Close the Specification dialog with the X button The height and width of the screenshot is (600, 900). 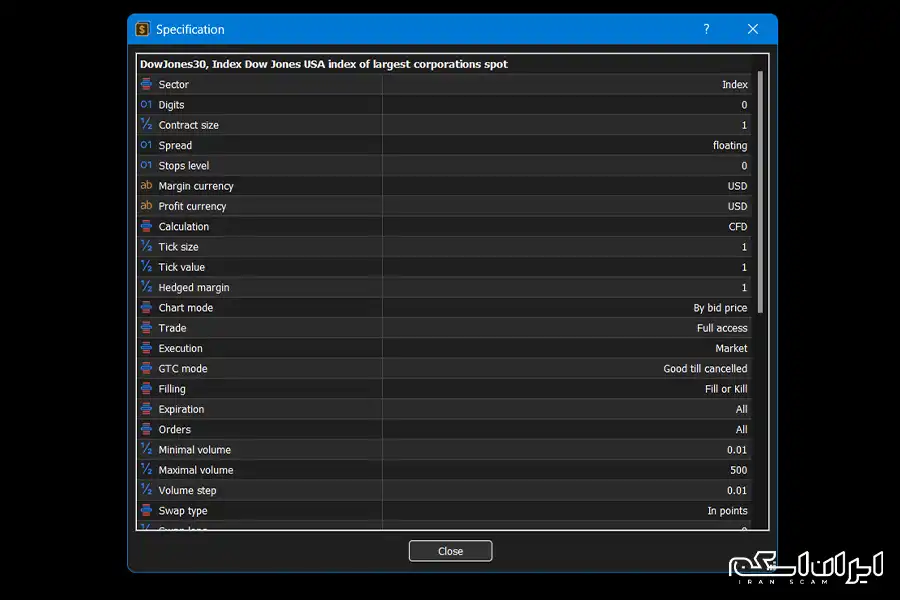(x=753, y=29)
